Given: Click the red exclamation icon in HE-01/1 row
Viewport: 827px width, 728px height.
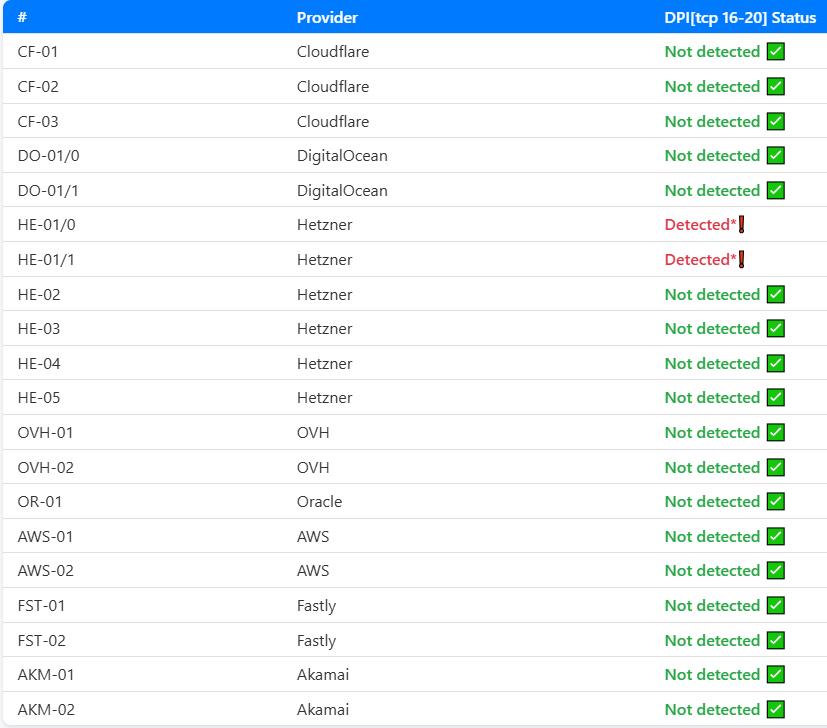Looking at the screenshot, I should [742, 260].
